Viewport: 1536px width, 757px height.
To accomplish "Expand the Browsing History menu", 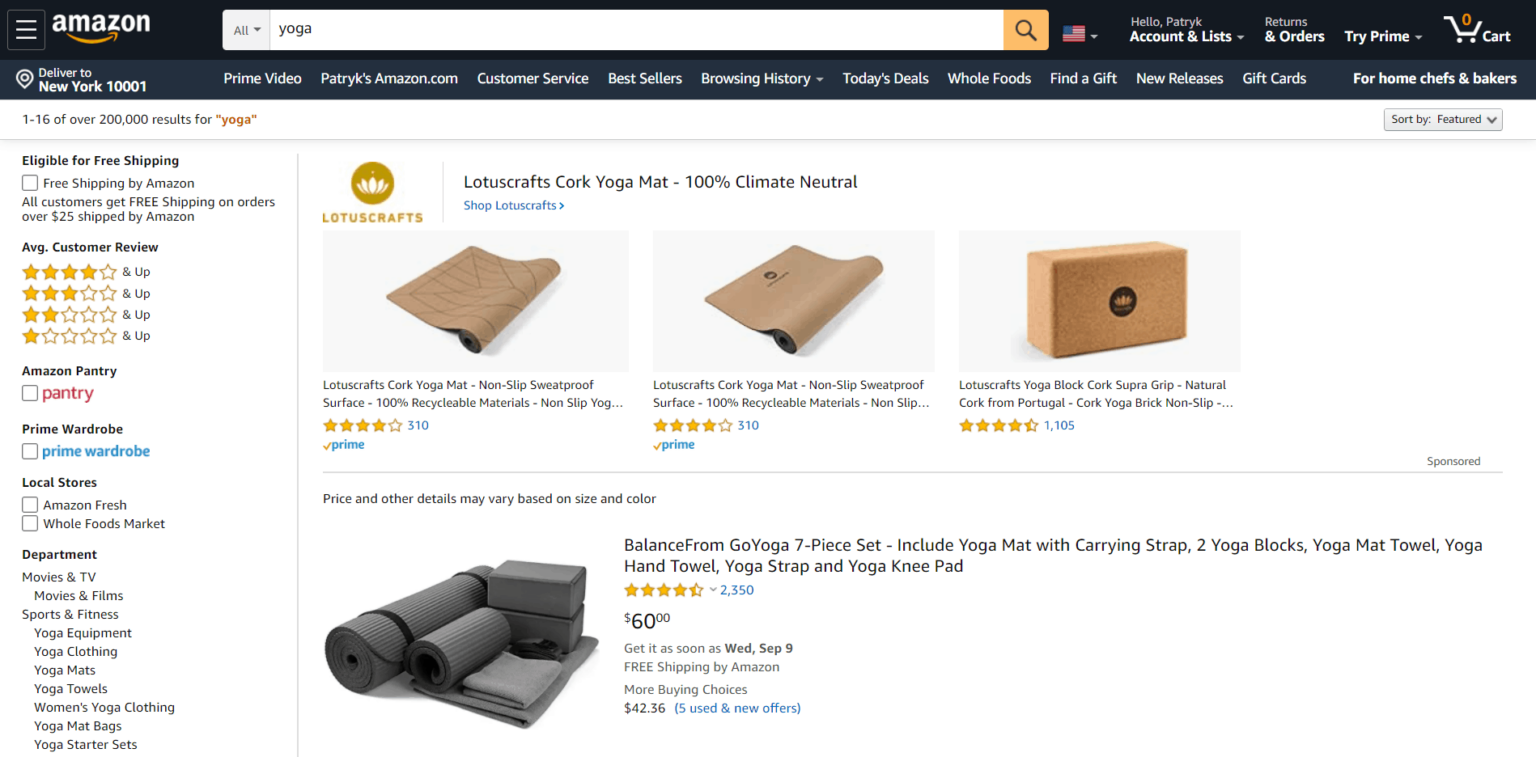I will click(761, 78).
